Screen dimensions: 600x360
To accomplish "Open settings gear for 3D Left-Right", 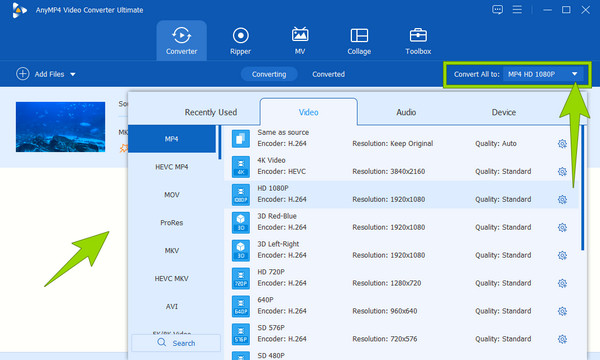I will click(x=562, y=255).
